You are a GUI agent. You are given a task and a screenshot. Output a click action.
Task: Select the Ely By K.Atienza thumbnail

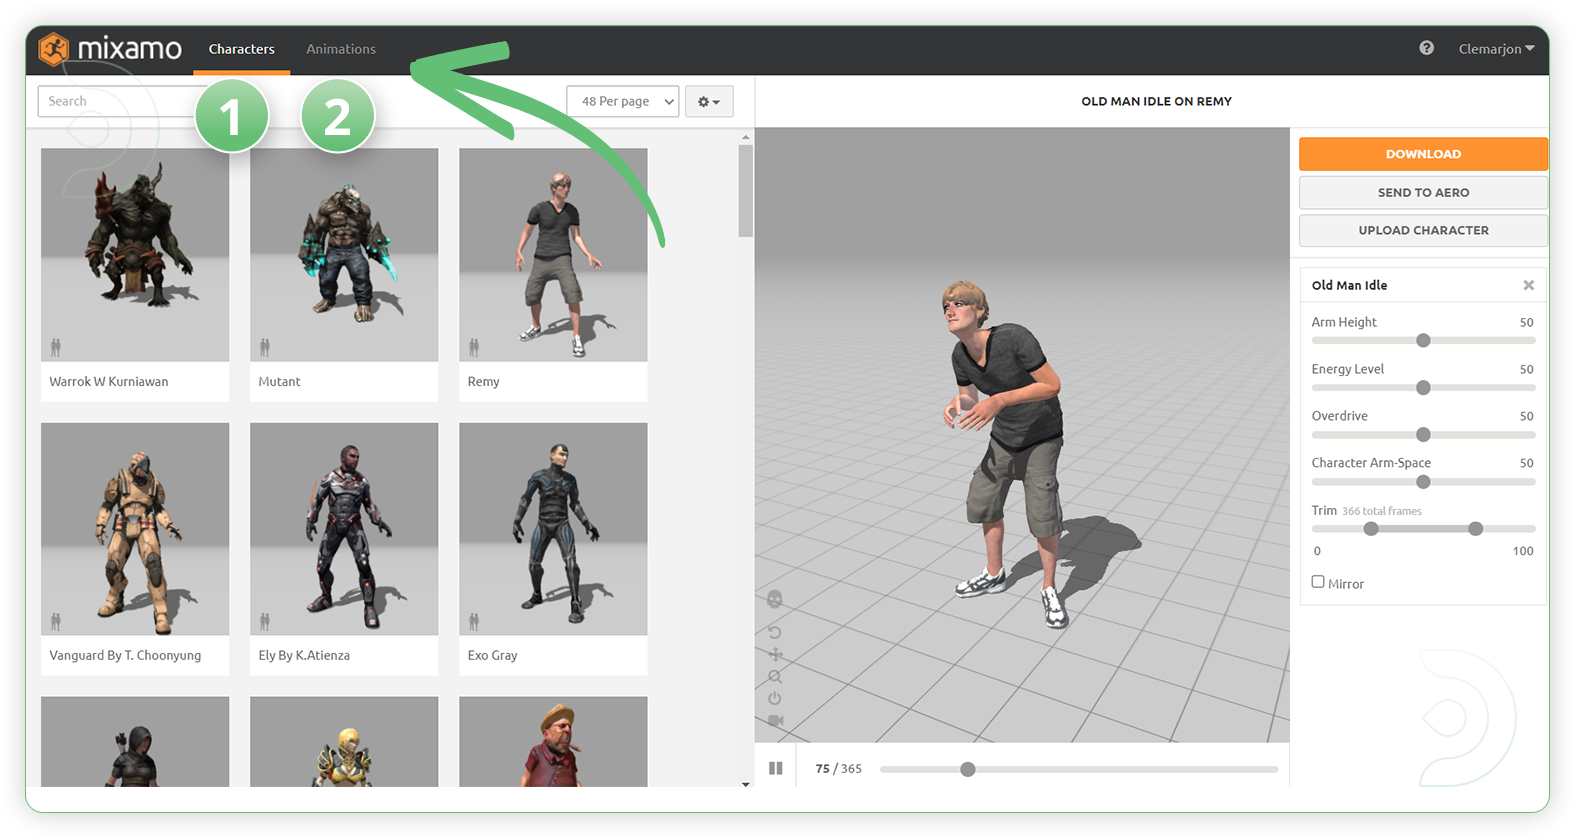click(344, 529)
